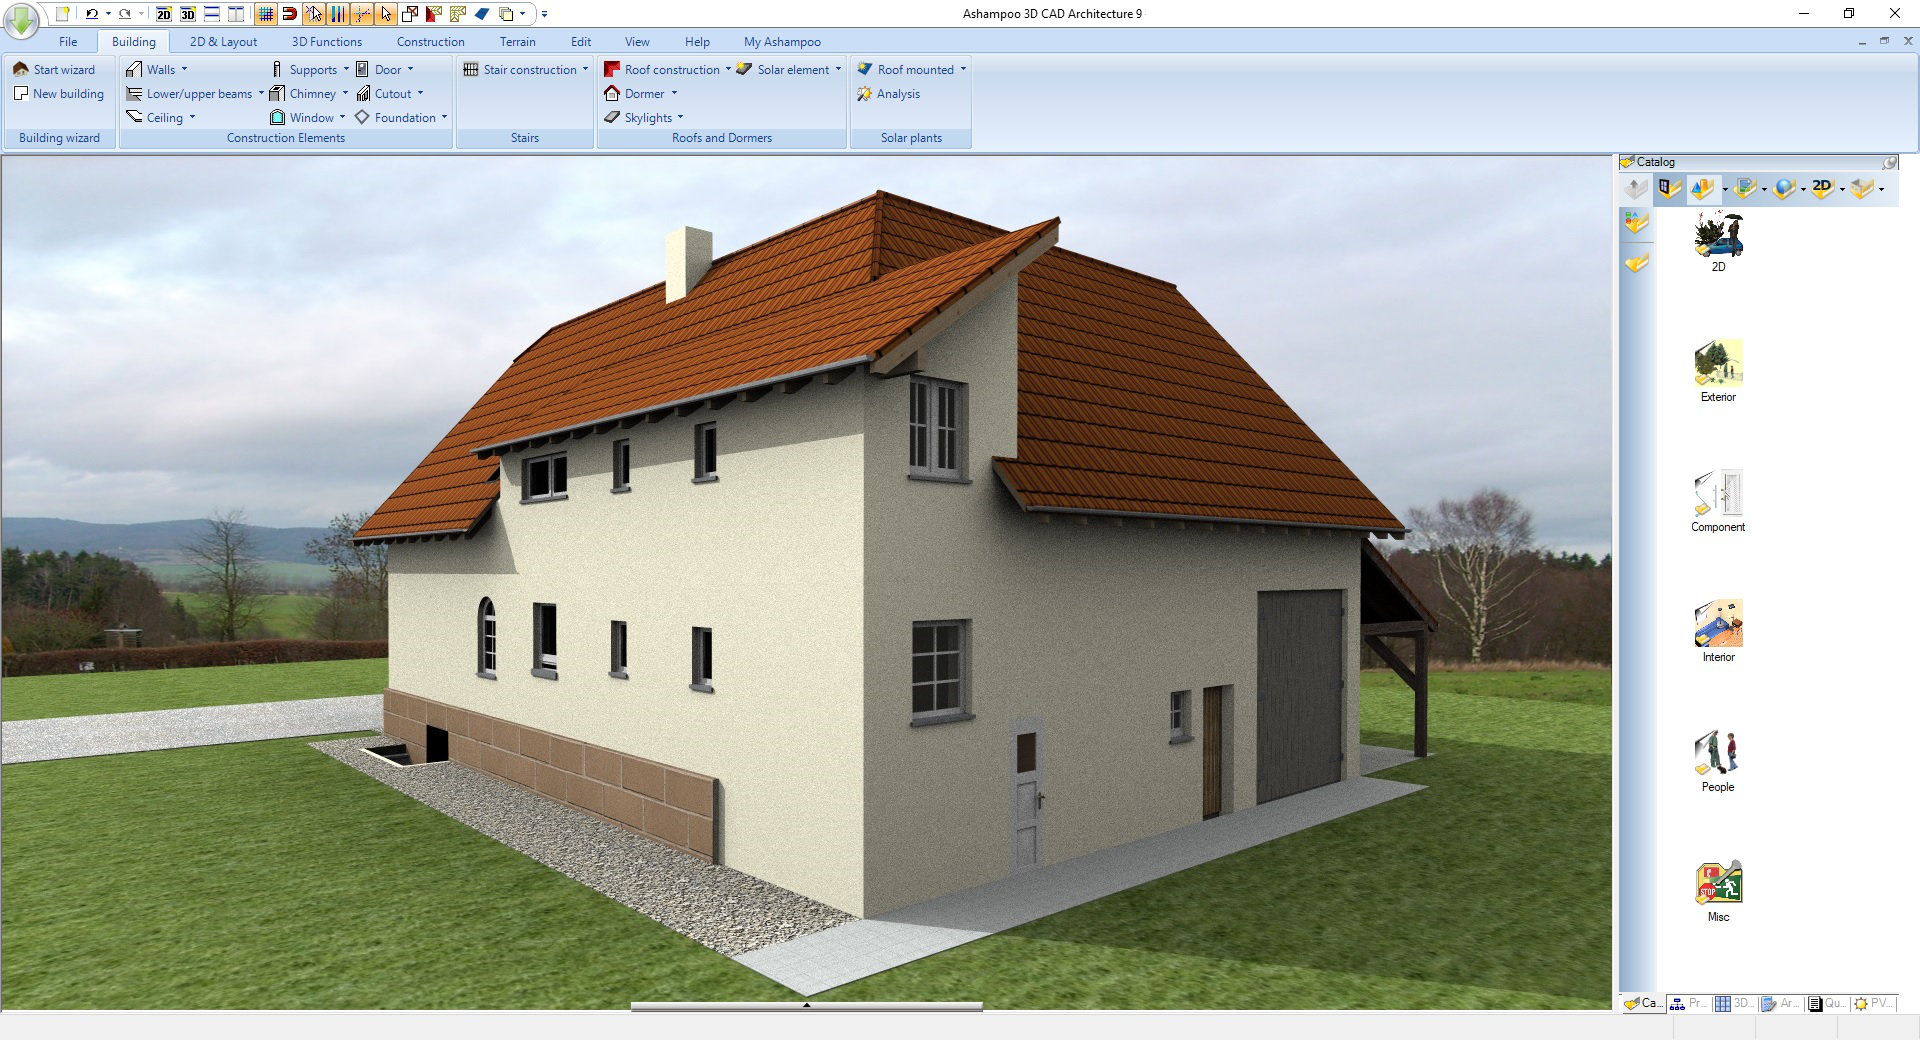
Task: Click the New building button
Action: coord(60,93)
